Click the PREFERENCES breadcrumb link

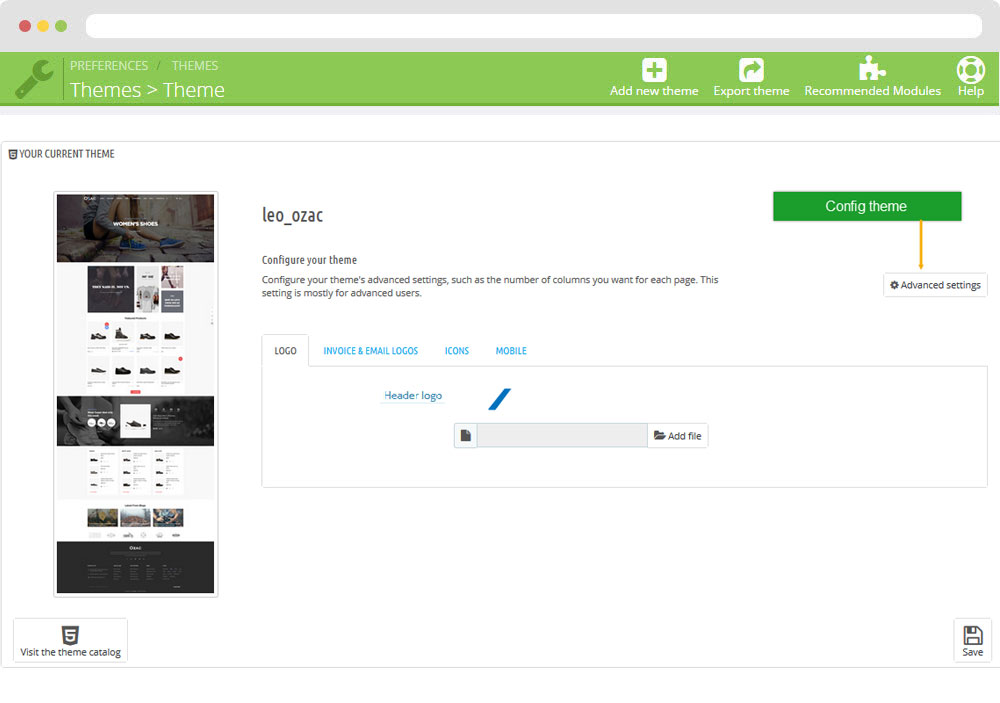[x=109, y=66]
